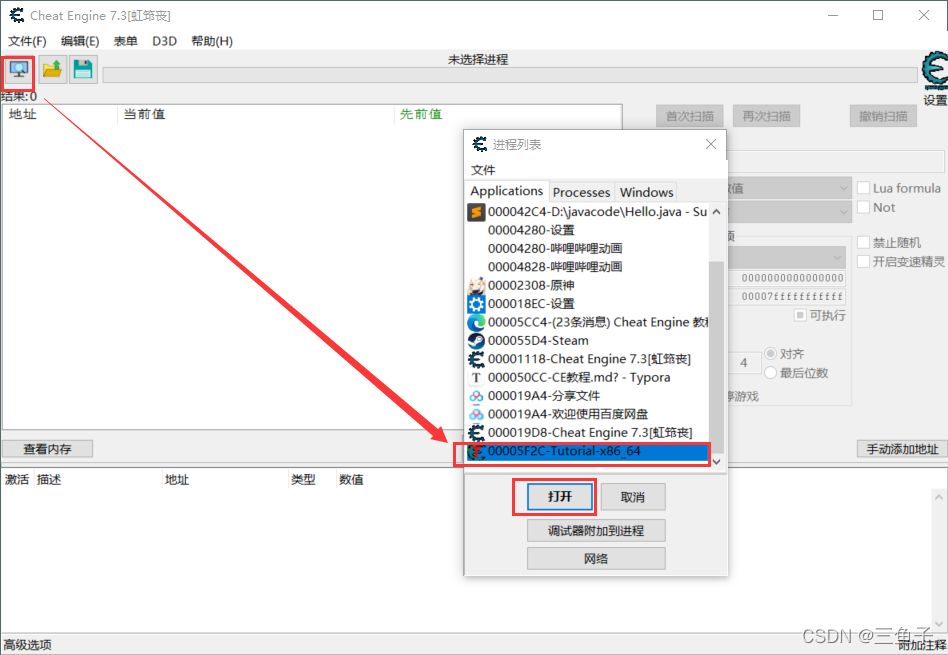Open the D3D menu
948x655 pixels.
click(164, 41)
